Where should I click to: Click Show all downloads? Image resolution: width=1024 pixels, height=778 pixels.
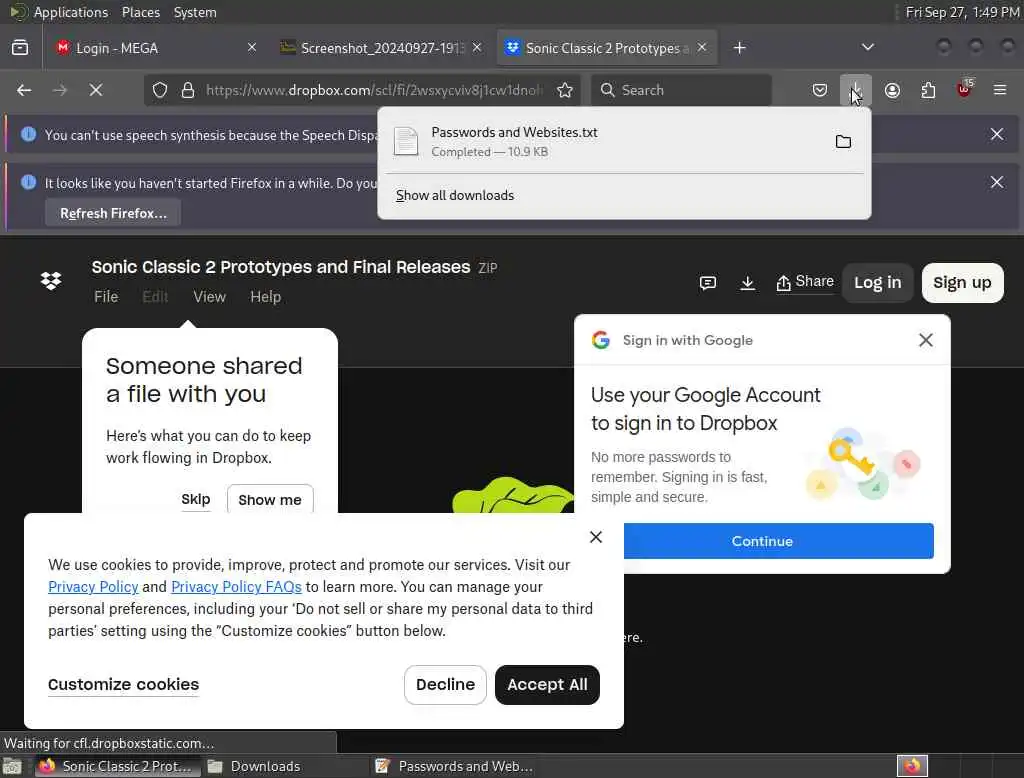(x=455, y=195)
